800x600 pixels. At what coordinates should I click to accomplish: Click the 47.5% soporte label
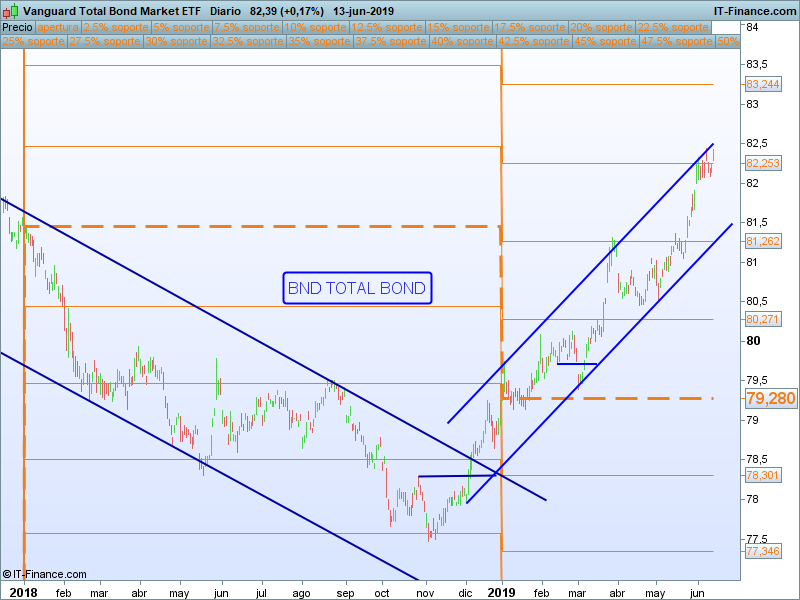[676, 41]
